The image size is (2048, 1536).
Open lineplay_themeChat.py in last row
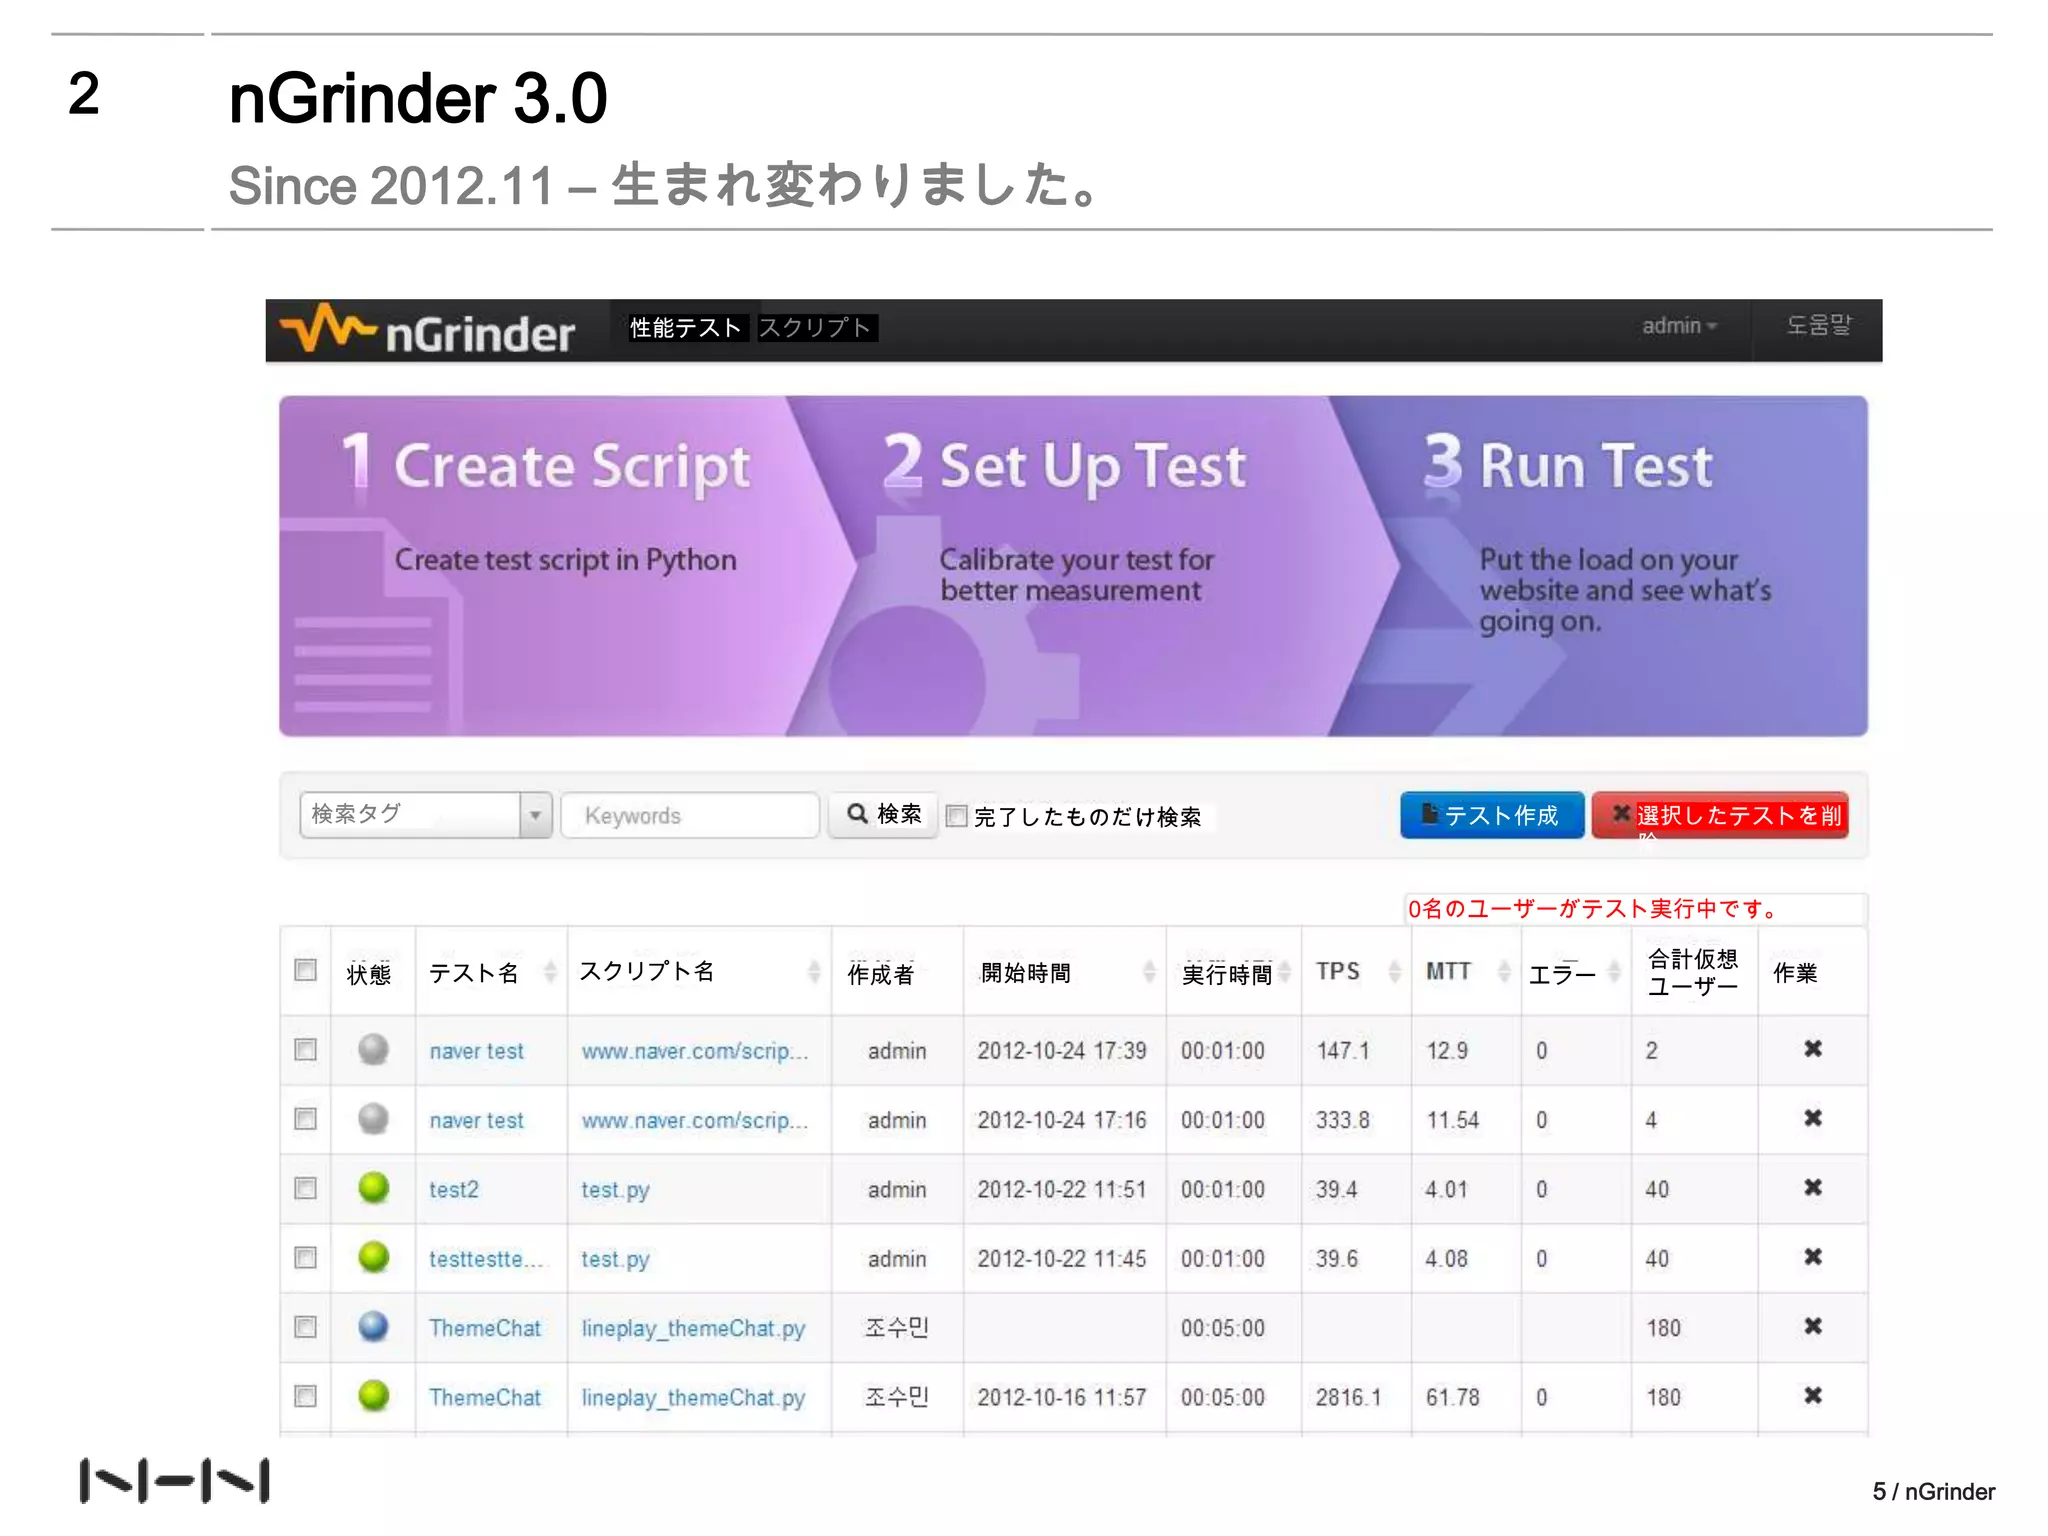click(693, 1398)
